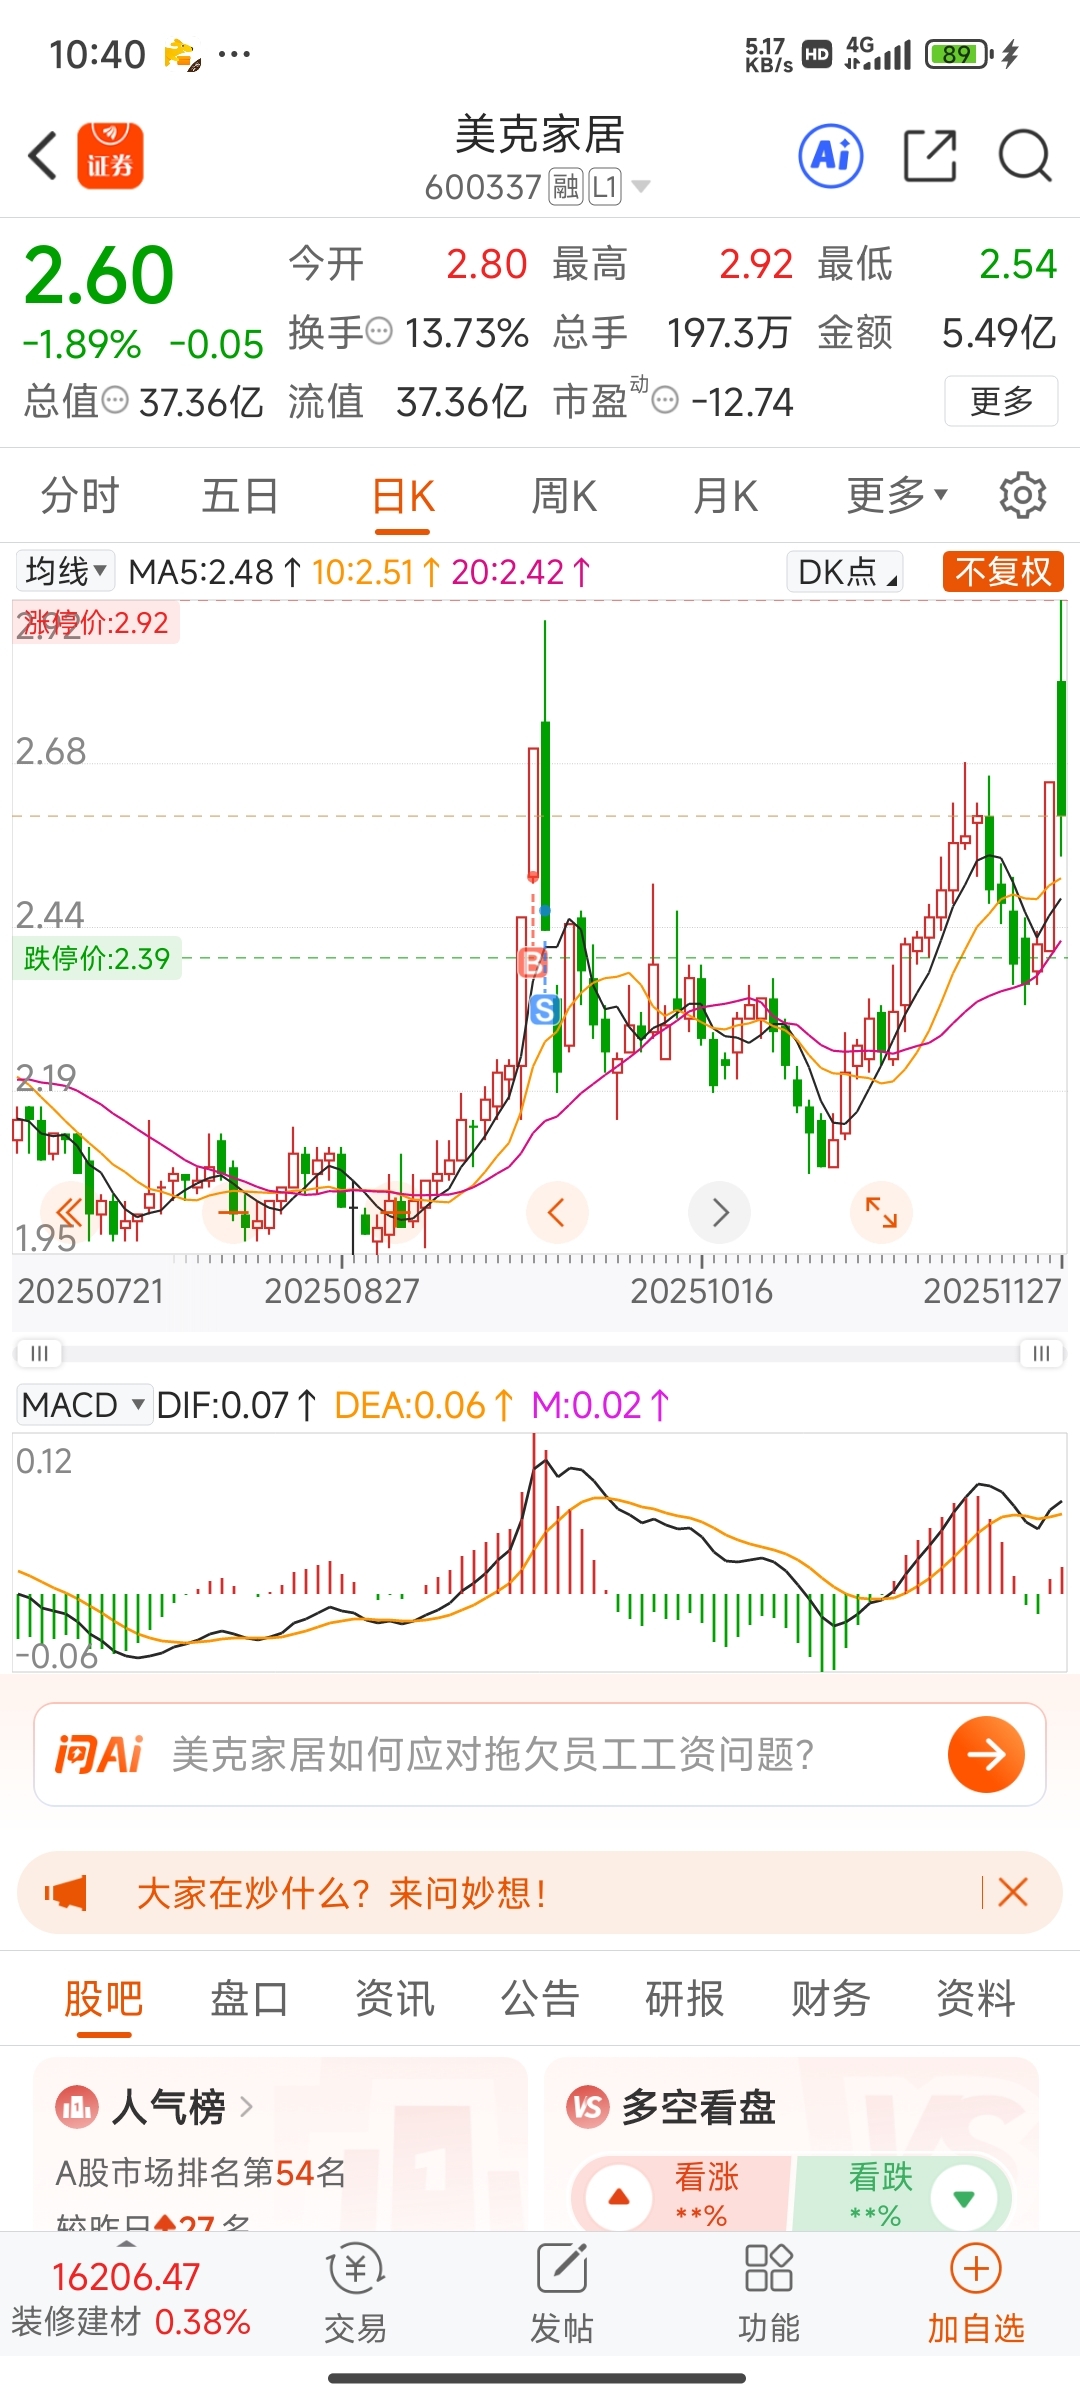Tap info icon next to 市盈
Viewport: 1080px width, 2400px height.
point(665,401)
